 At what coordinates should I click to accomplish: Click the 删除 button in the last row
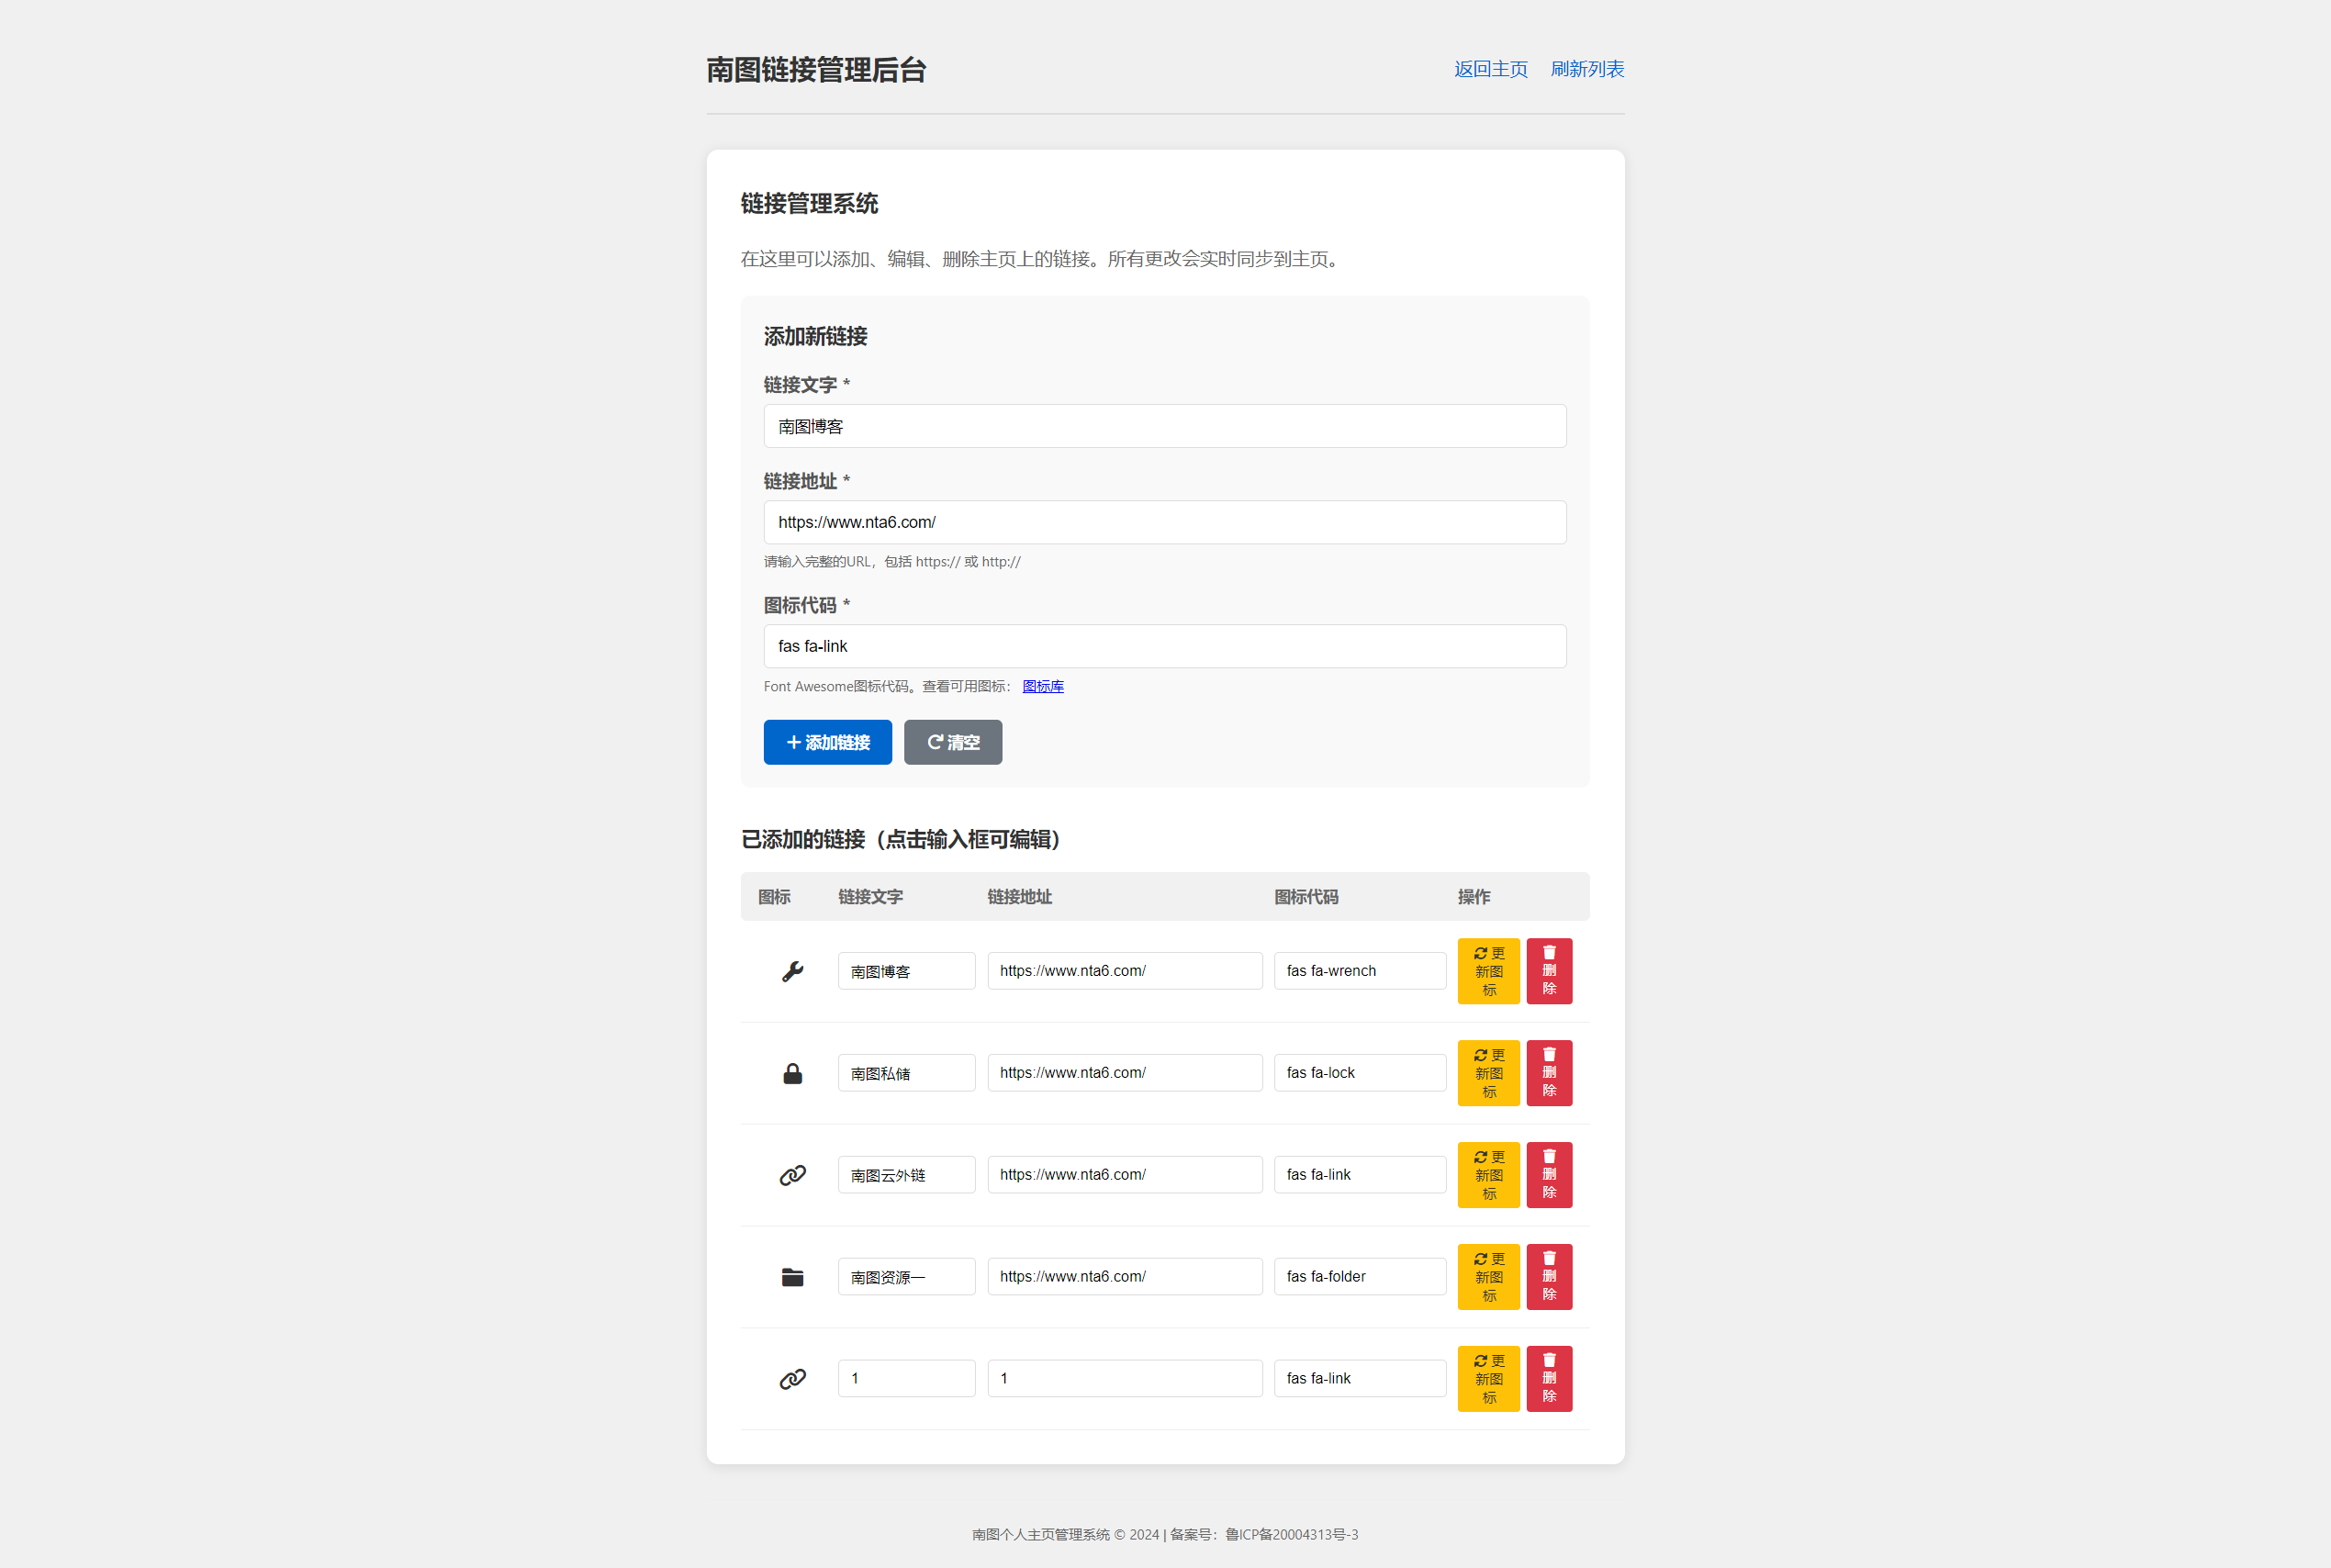point(1548,1378)
